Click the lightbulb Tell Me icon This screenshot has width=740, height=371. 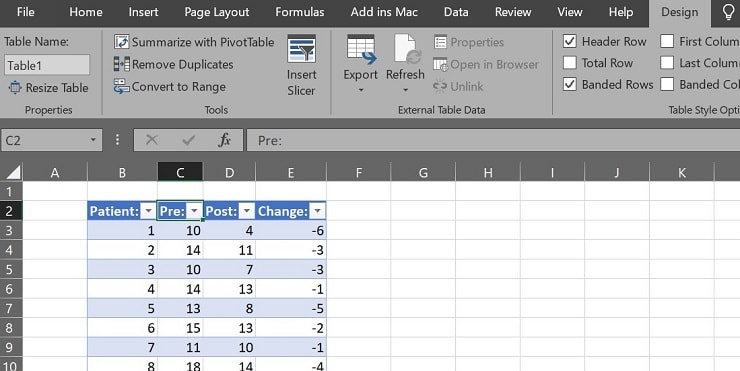pyautogui.click(x=729, y=13)
